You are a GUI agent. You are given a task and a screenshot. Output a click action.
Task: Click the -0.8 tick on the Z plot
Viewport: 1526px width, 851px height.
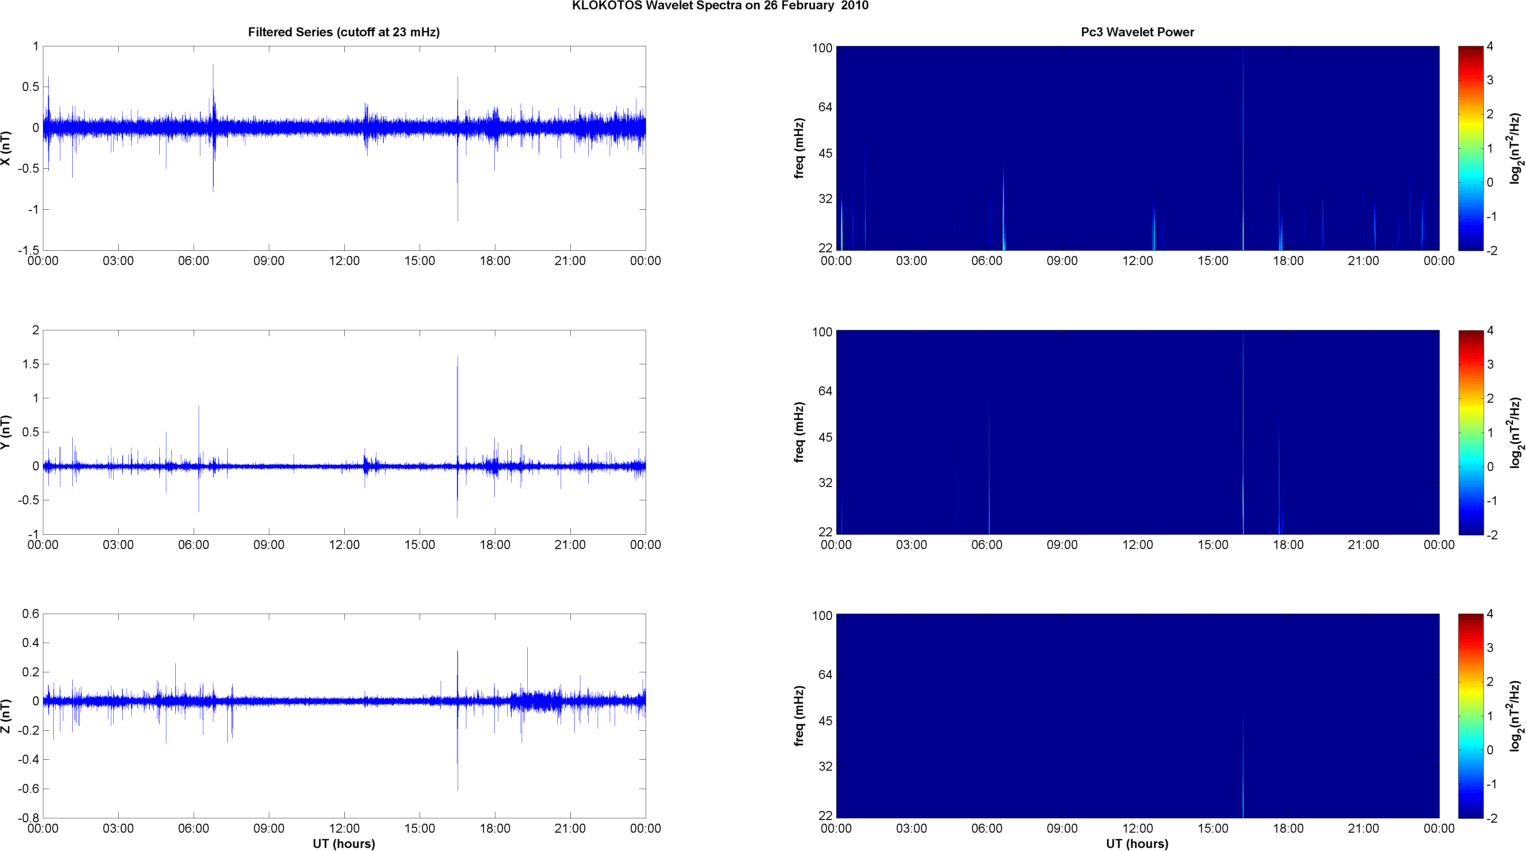28,818
